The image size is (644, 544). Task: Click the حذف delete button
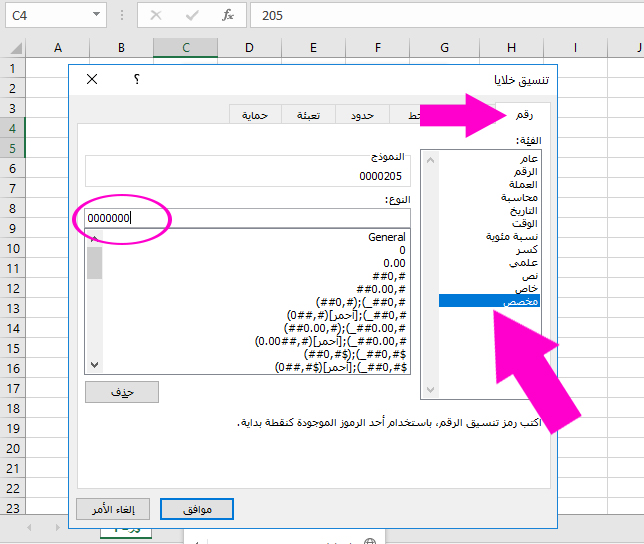[x=122, y=392]
